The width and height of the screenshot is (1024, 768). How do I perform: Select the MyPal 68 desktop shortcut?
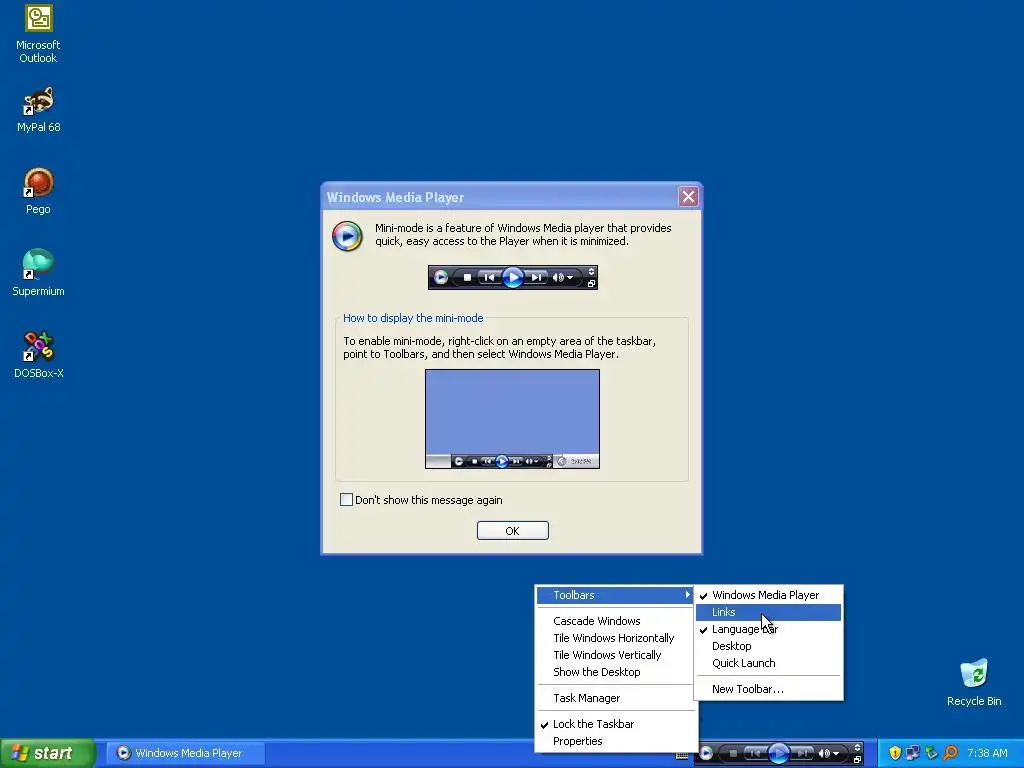(38, 110)
